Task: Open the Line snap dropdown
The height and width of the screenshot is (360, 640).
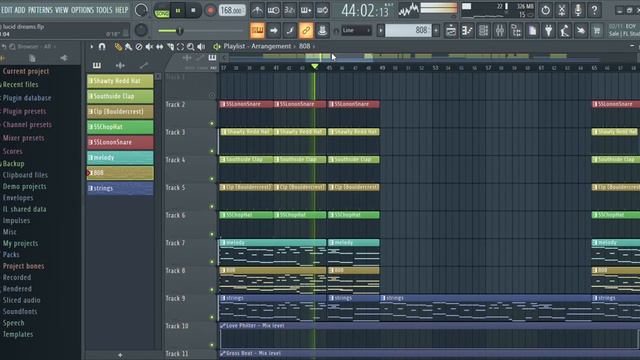Action: (x=356, y=30)
